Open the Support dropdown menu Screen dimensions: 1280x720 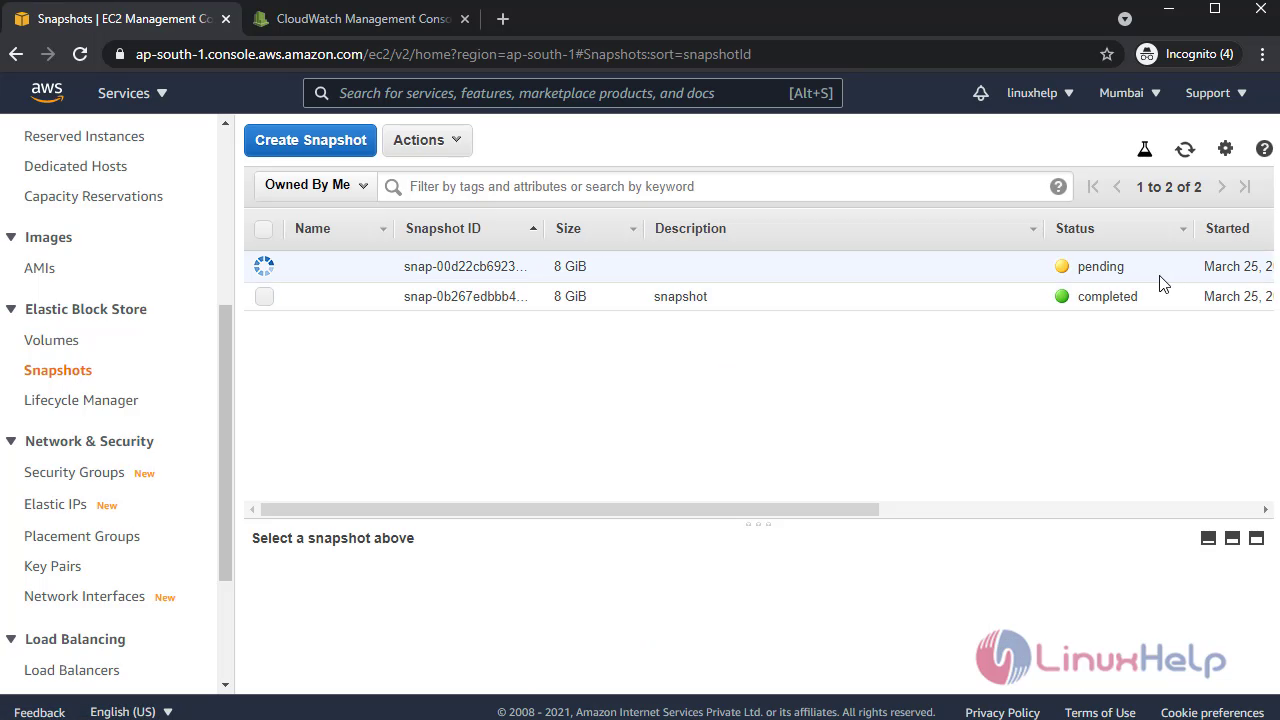[x=1216, y=93]
